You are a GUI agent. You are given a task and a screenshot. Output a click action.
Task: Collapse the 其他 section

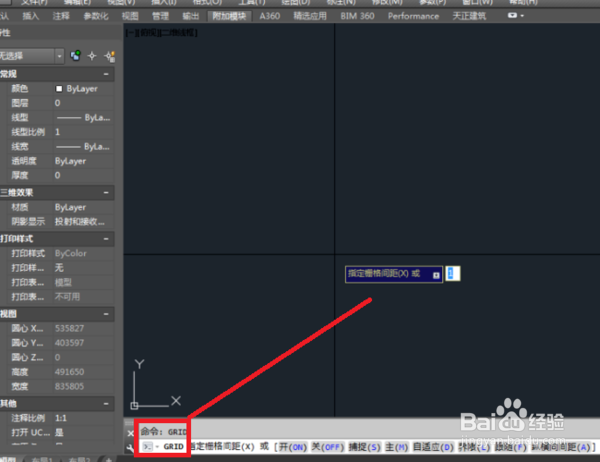106,403
